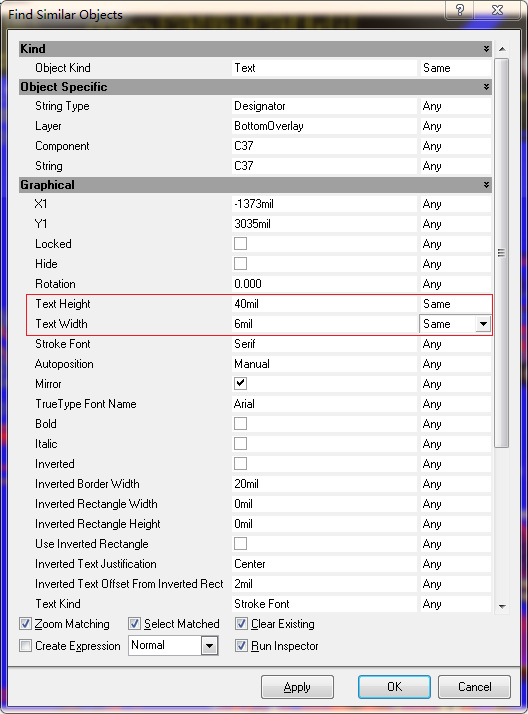
Task: Collapse the Kind section chevron
Action: tap(486, 49)
